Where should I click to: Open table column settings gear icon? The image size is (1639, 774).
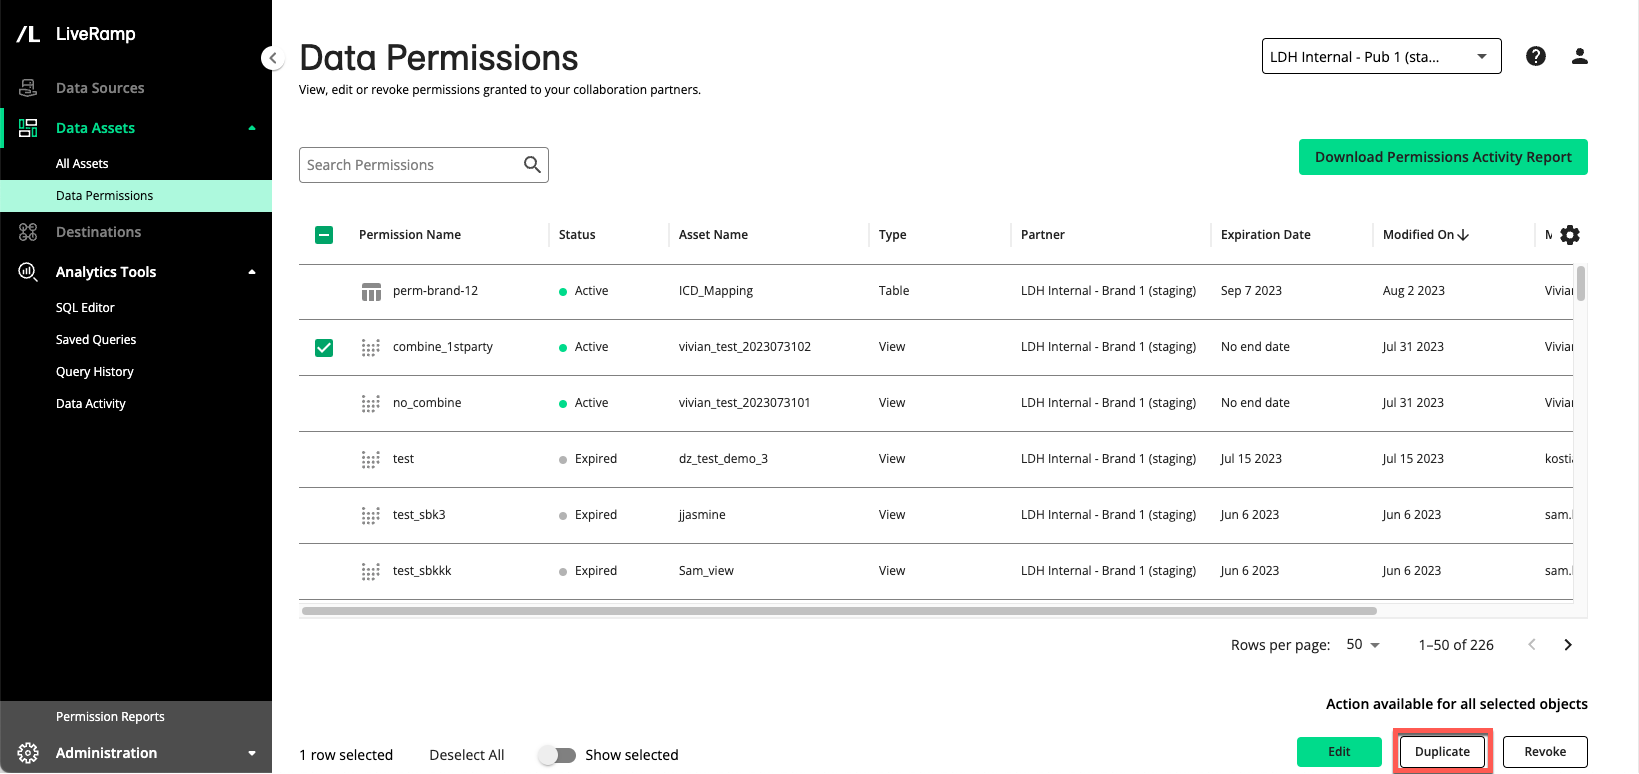(x=1570, y=235)
